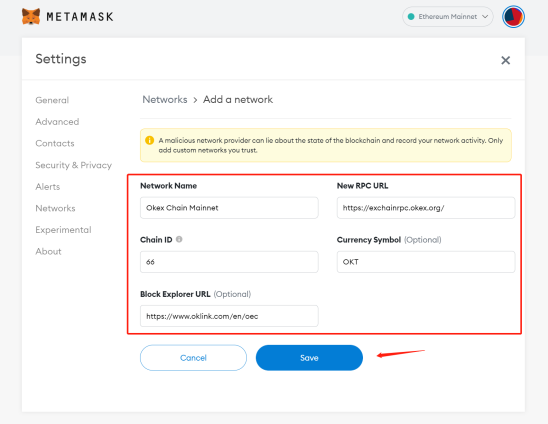This screenshot has height=424, width=548.
Task: Open General settings section
Action: coord(52,100)
